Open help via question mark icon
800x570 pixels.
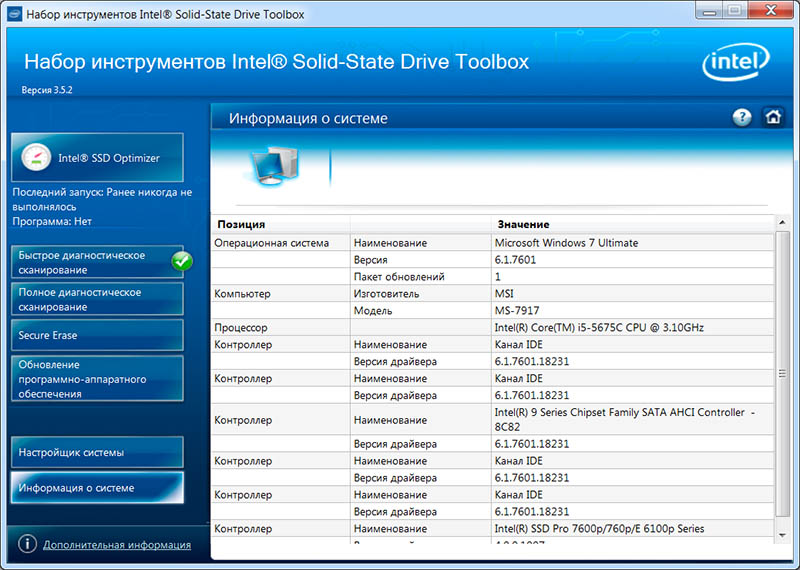[741, 117]
